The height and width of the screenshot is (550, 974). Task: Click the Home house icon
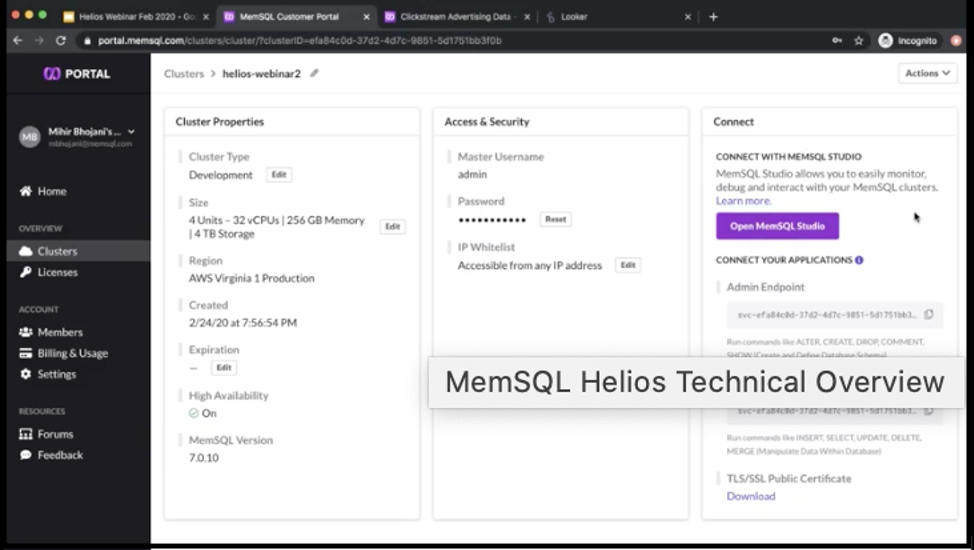coord(25,191)
